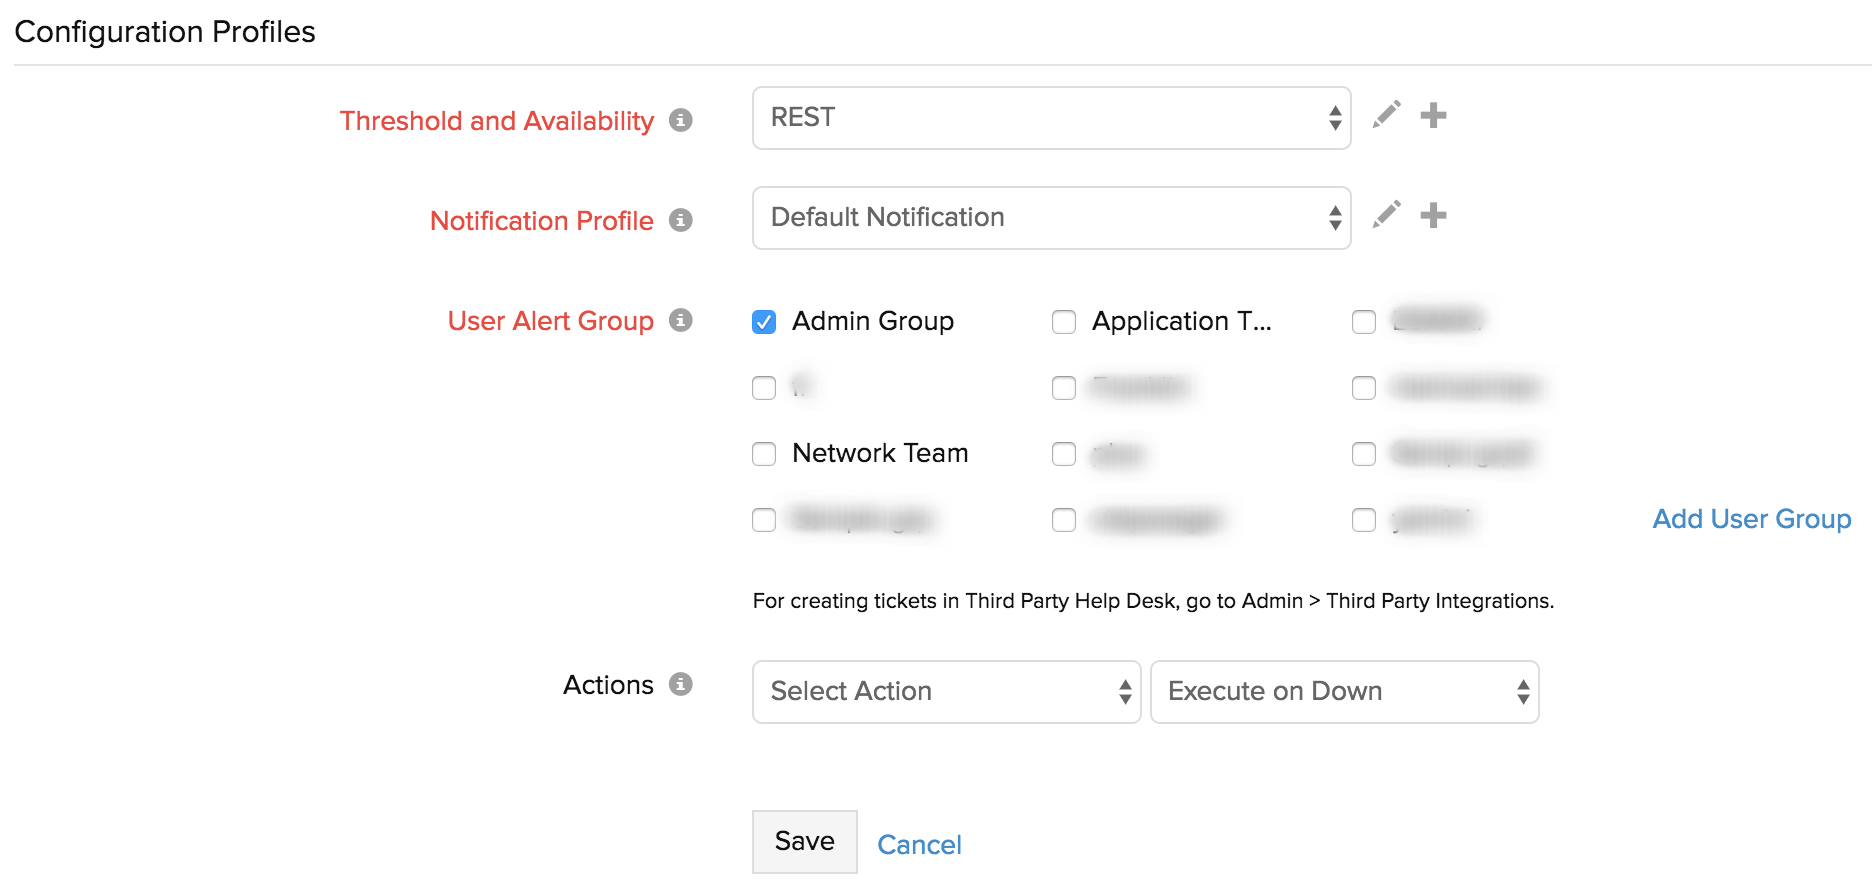Open the Execute on Down dropdown
The width and height of the screenshot is (1872, 884).
[x=1344, y=692]
